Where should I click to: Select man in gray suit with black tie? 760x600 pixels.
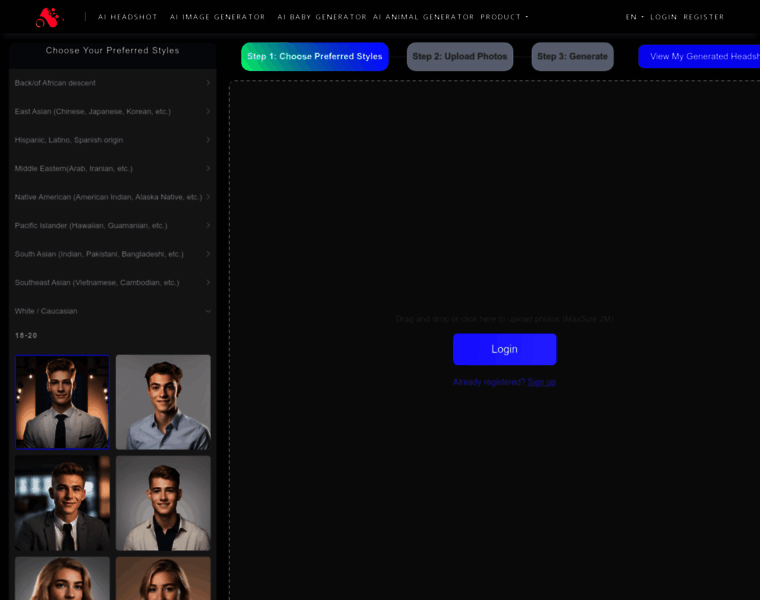(x=62, y=402)
